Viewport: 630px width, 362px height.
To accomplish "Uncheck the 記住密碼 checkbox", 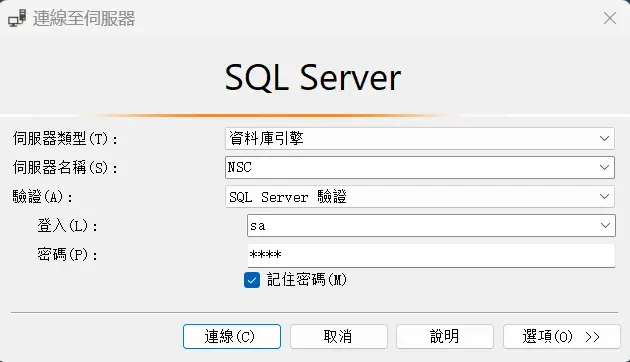I will coord(252,280).
